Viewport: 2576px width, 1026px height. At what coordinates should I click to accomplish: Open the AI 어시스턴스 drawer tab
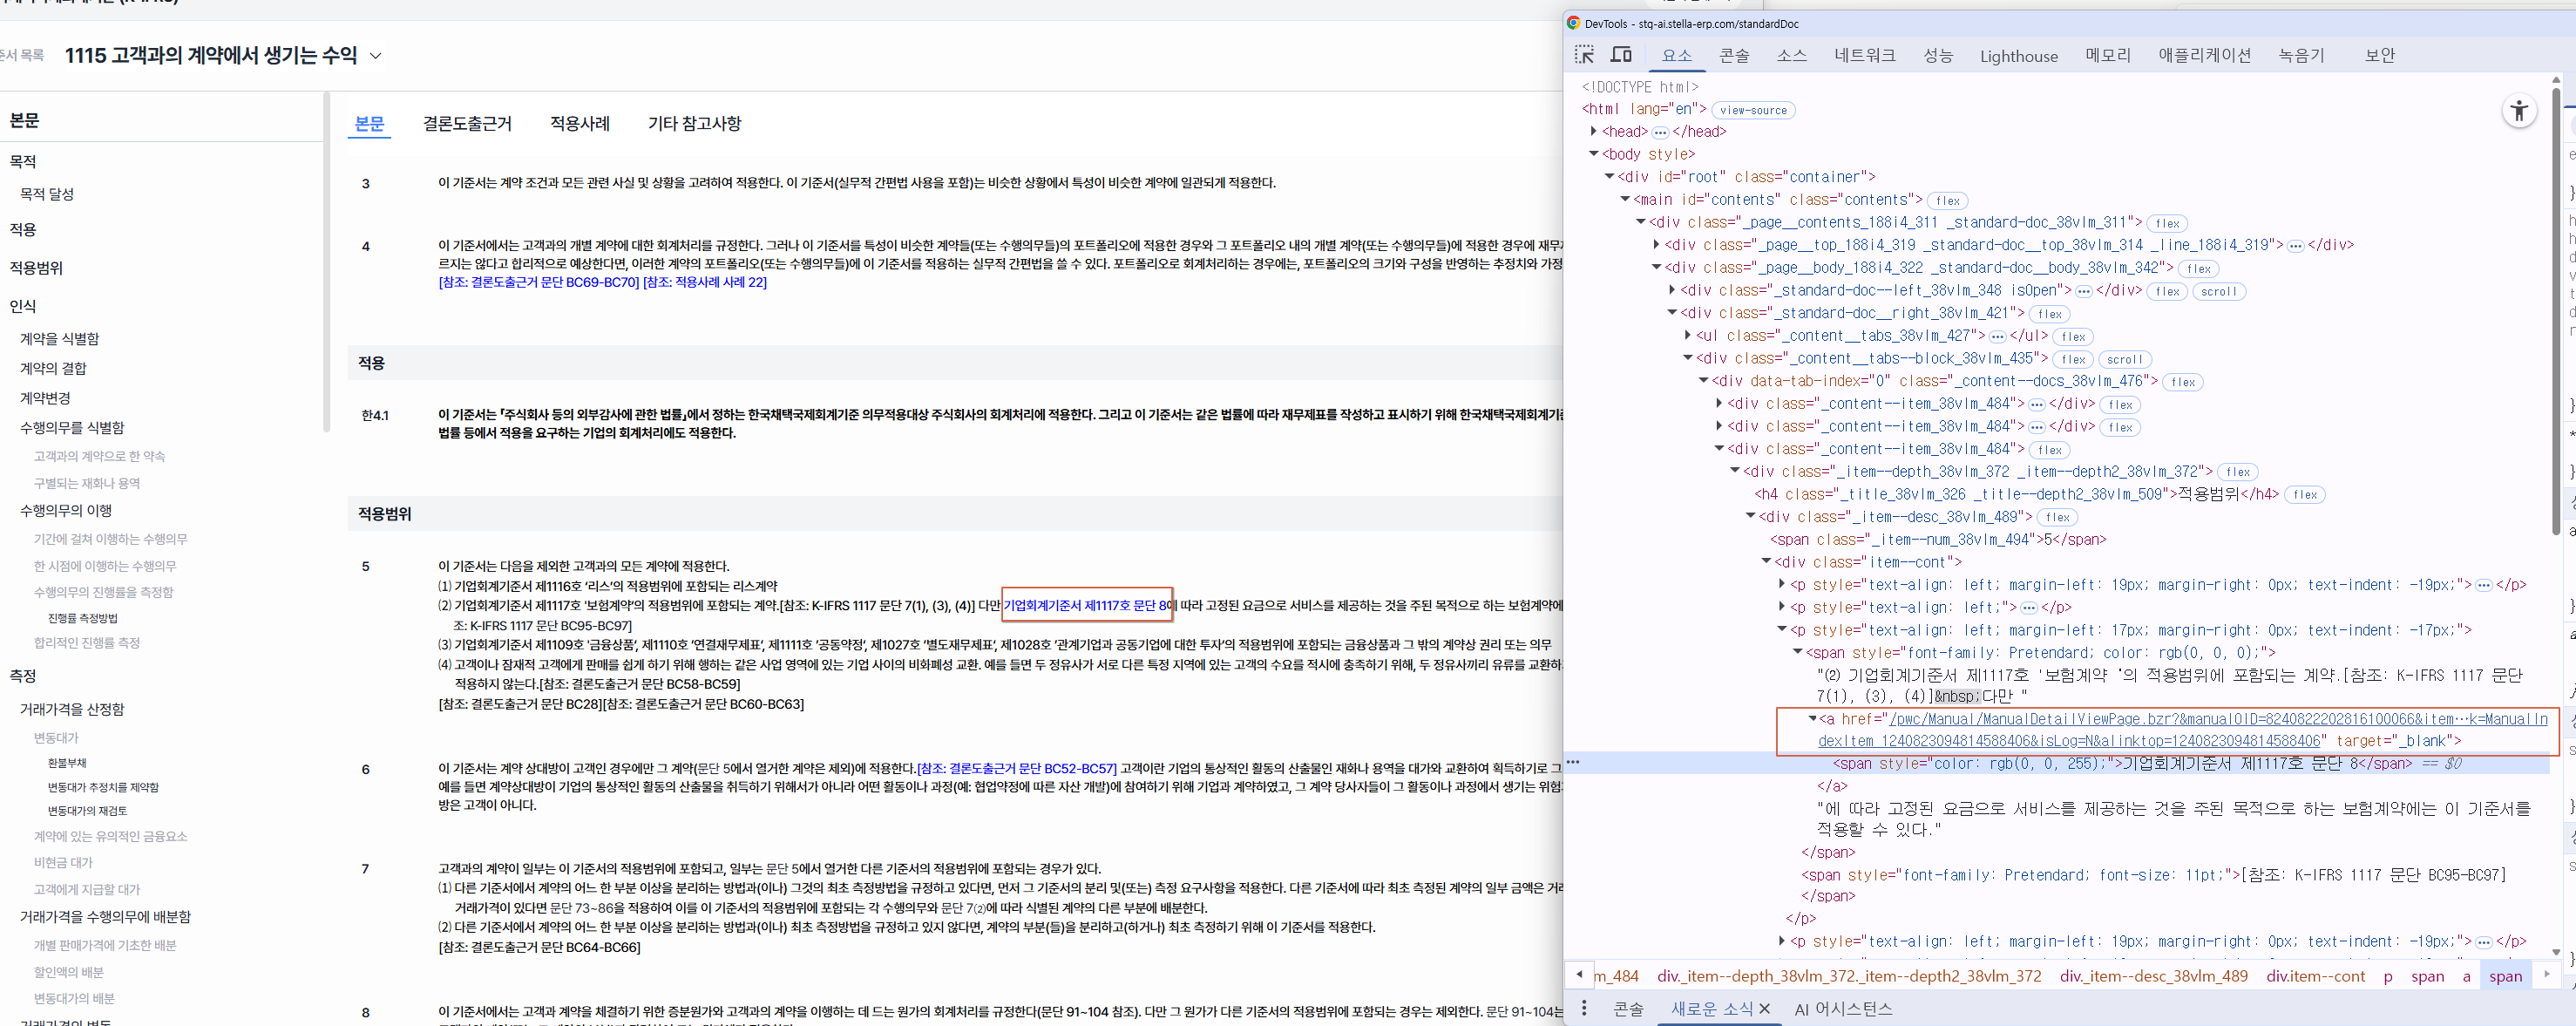tap(1842, 1008)
